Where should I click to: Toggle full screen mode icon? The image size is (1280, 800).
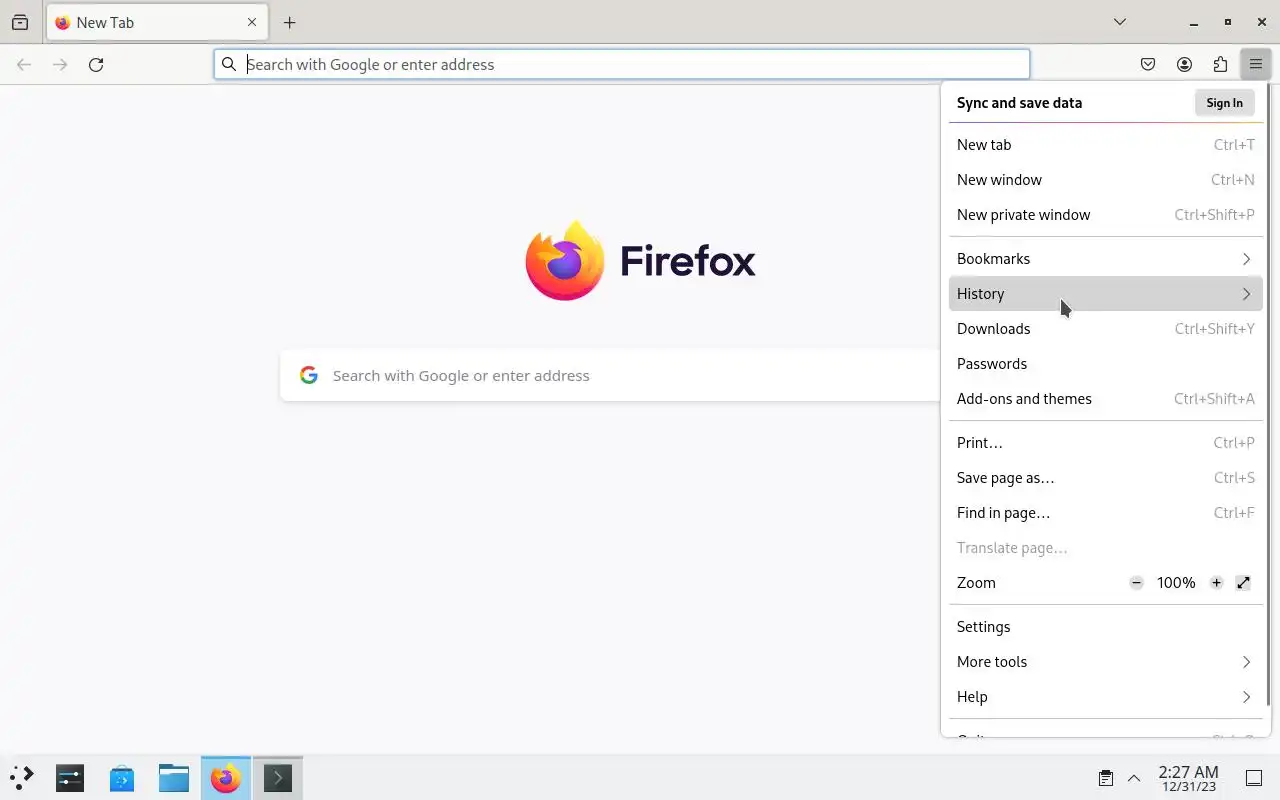(1243, 583)
